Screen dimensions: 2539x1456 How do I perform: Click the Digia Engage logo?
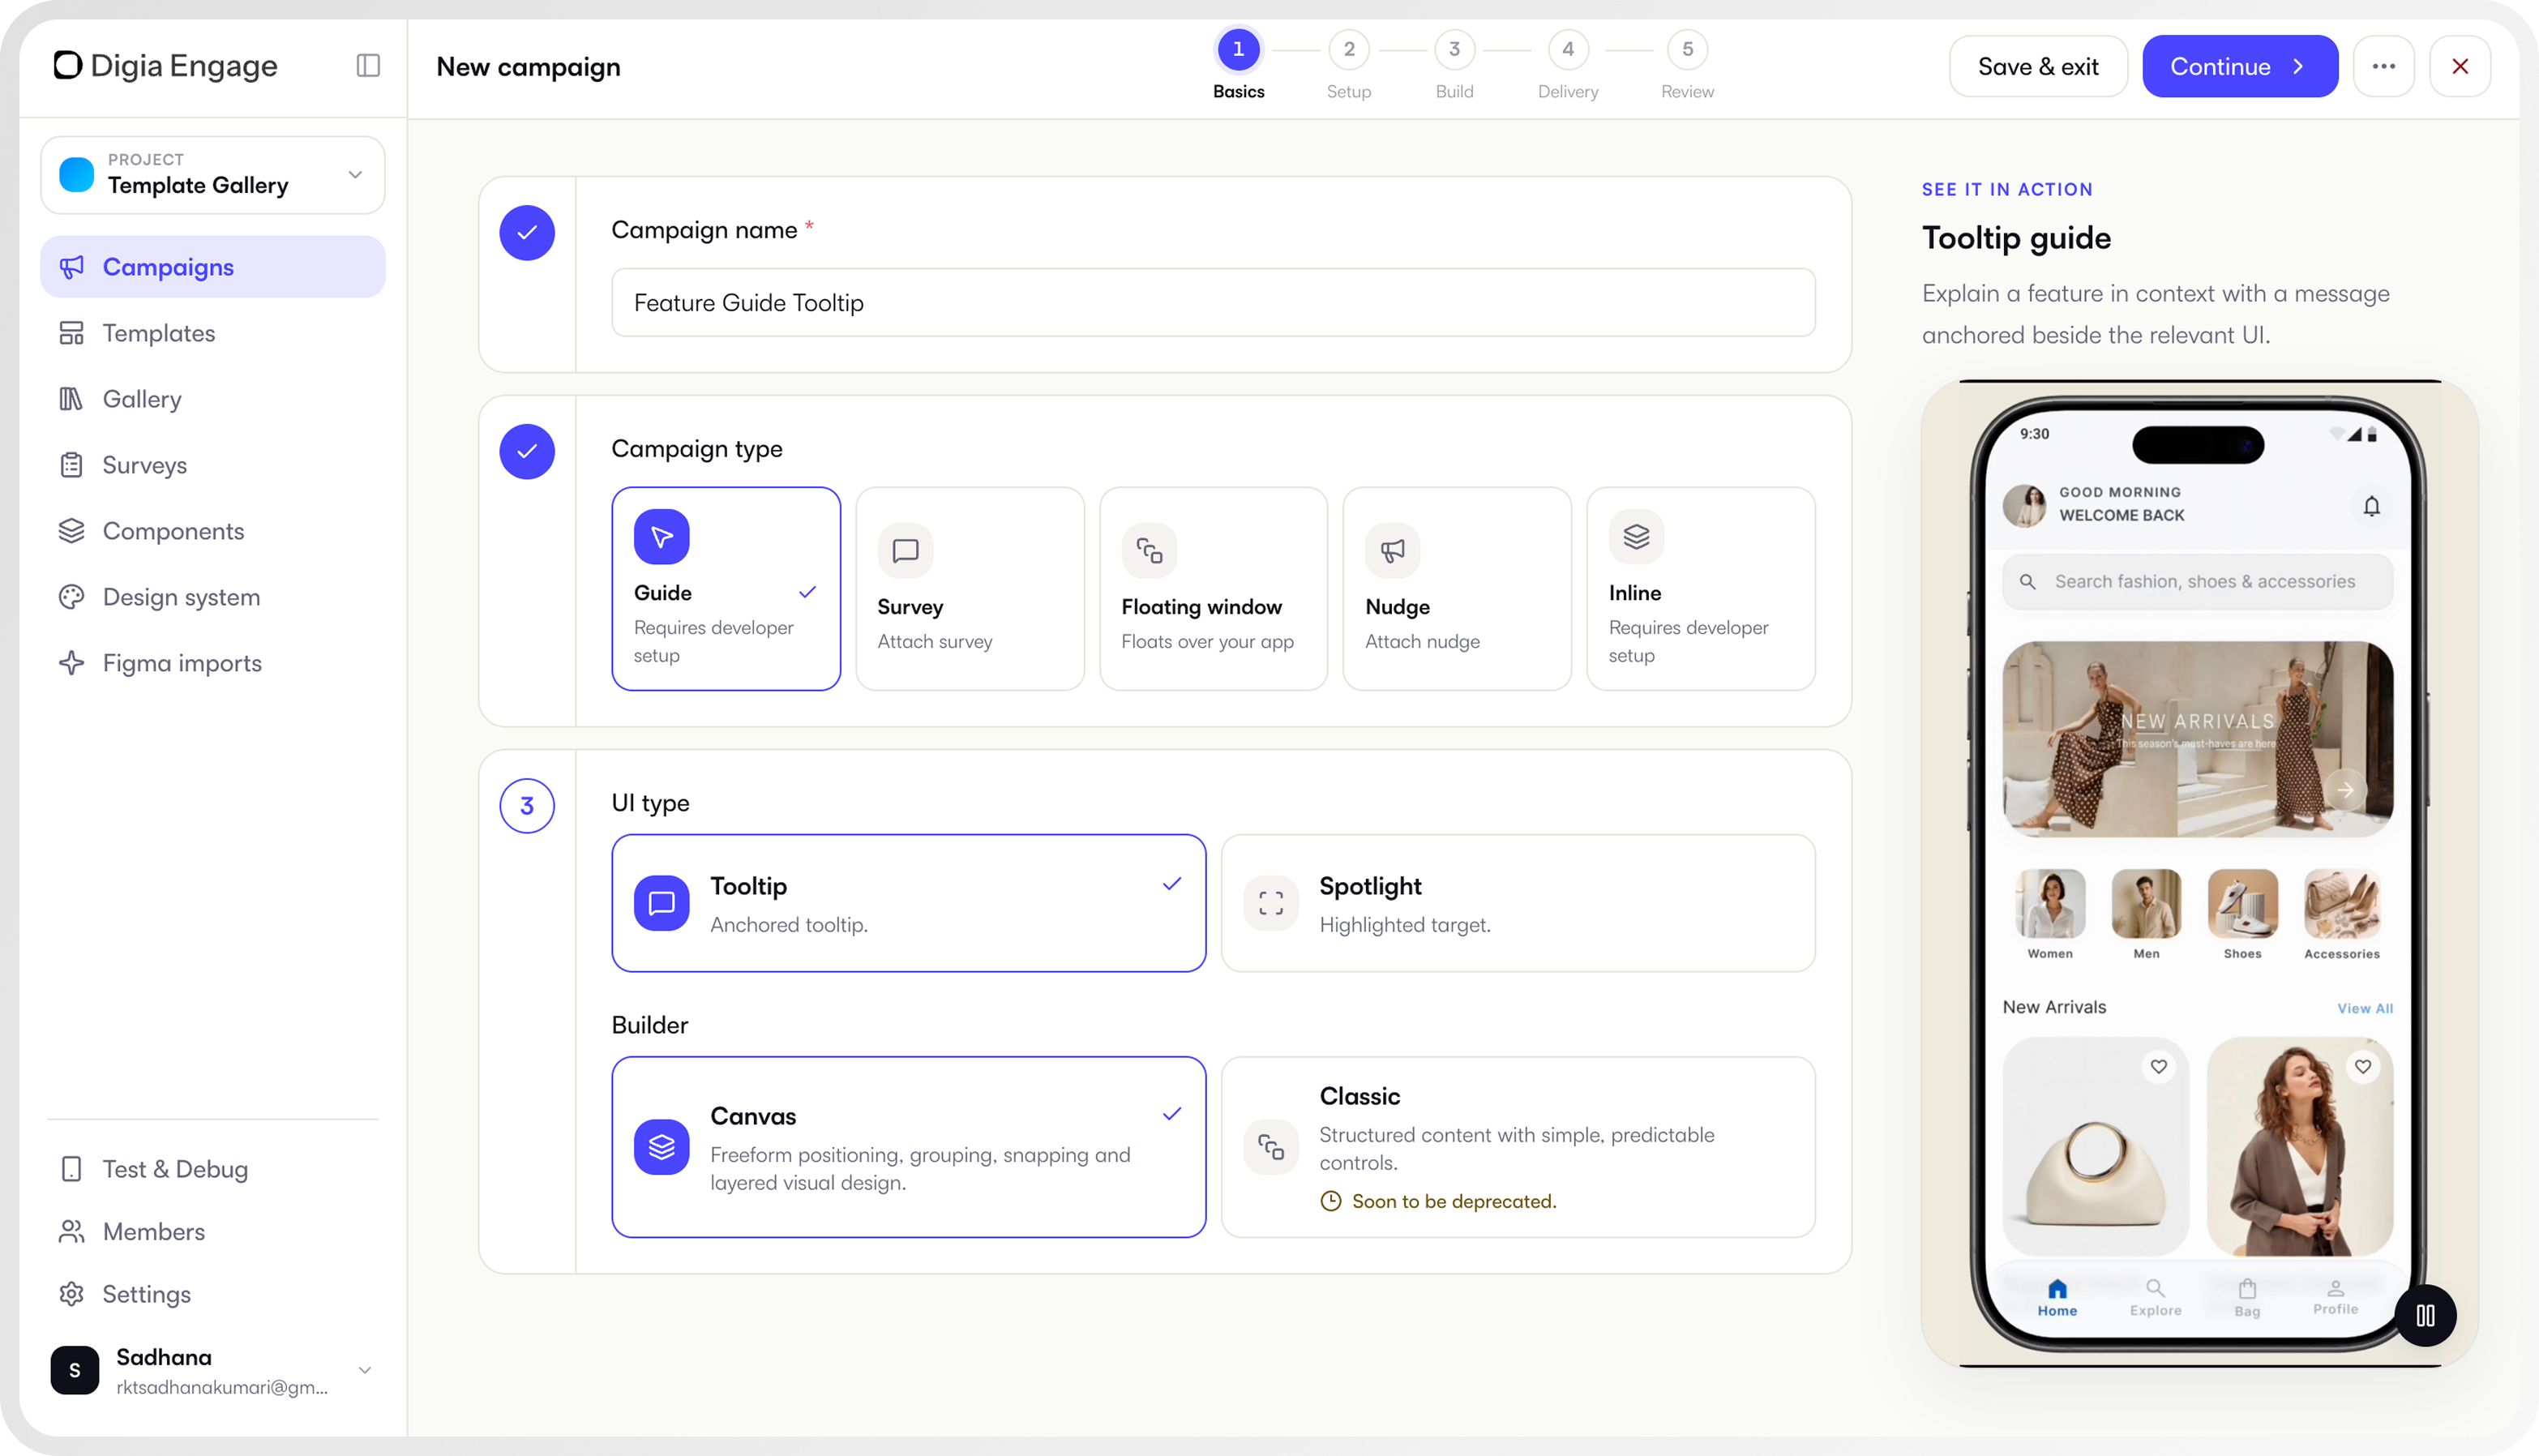pyautogui.click(x=165, y=66)
